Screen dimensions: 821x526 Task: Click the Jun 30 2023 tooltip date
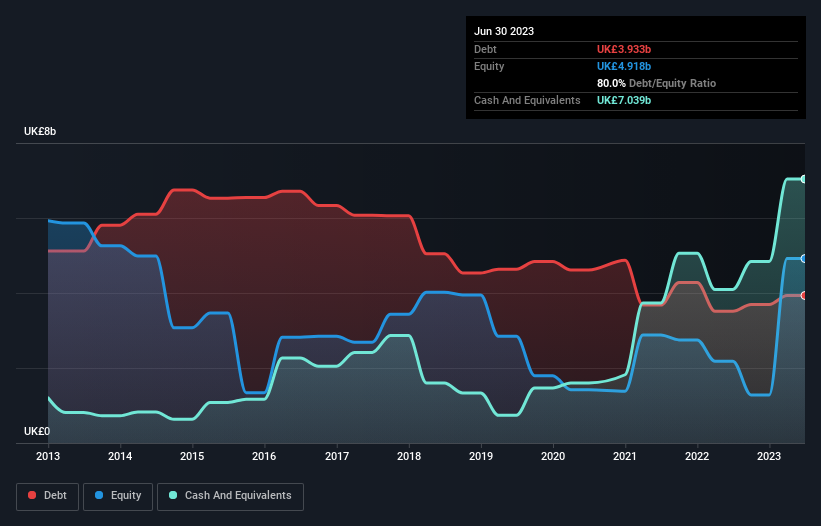[x=504, y=31]
